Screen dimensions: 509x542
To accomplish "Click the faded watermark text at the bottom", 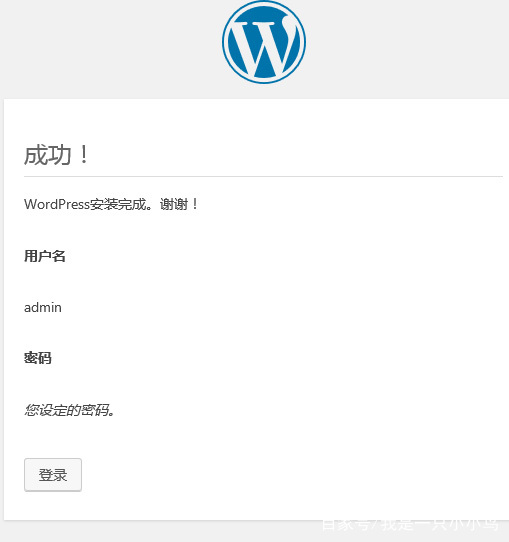I will point(410,524).
